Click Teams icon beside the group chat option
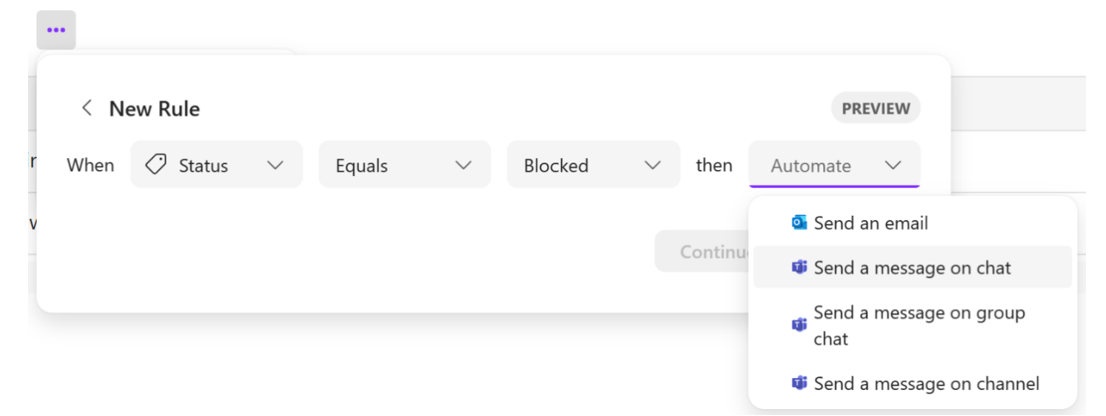The width and height of the screenshot is (1106, 416). [799, 326]
